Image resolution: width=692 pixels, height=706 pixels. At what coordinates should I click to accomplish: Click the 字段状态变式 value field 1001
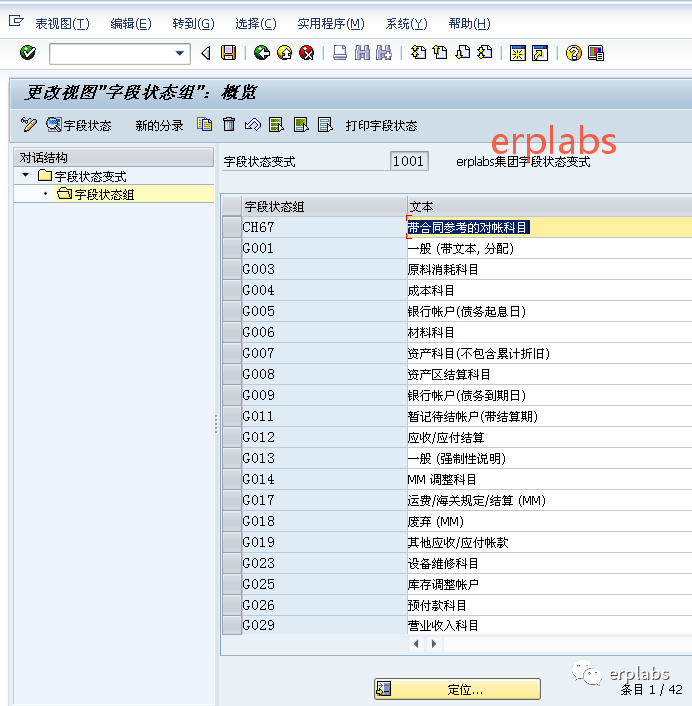point(409,161)
